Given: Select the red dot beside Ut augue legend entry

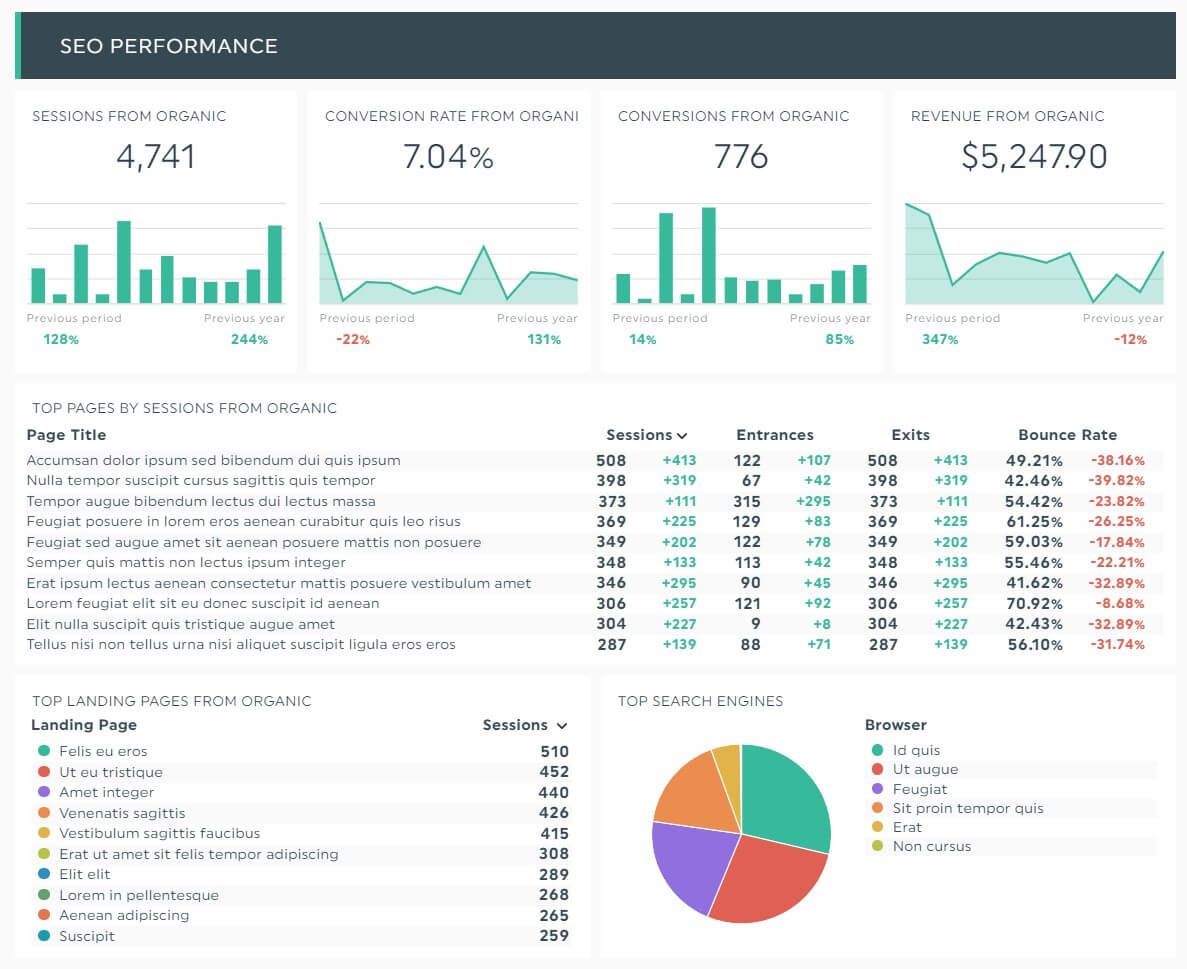Looking at the screenshot, I should 877,769.
